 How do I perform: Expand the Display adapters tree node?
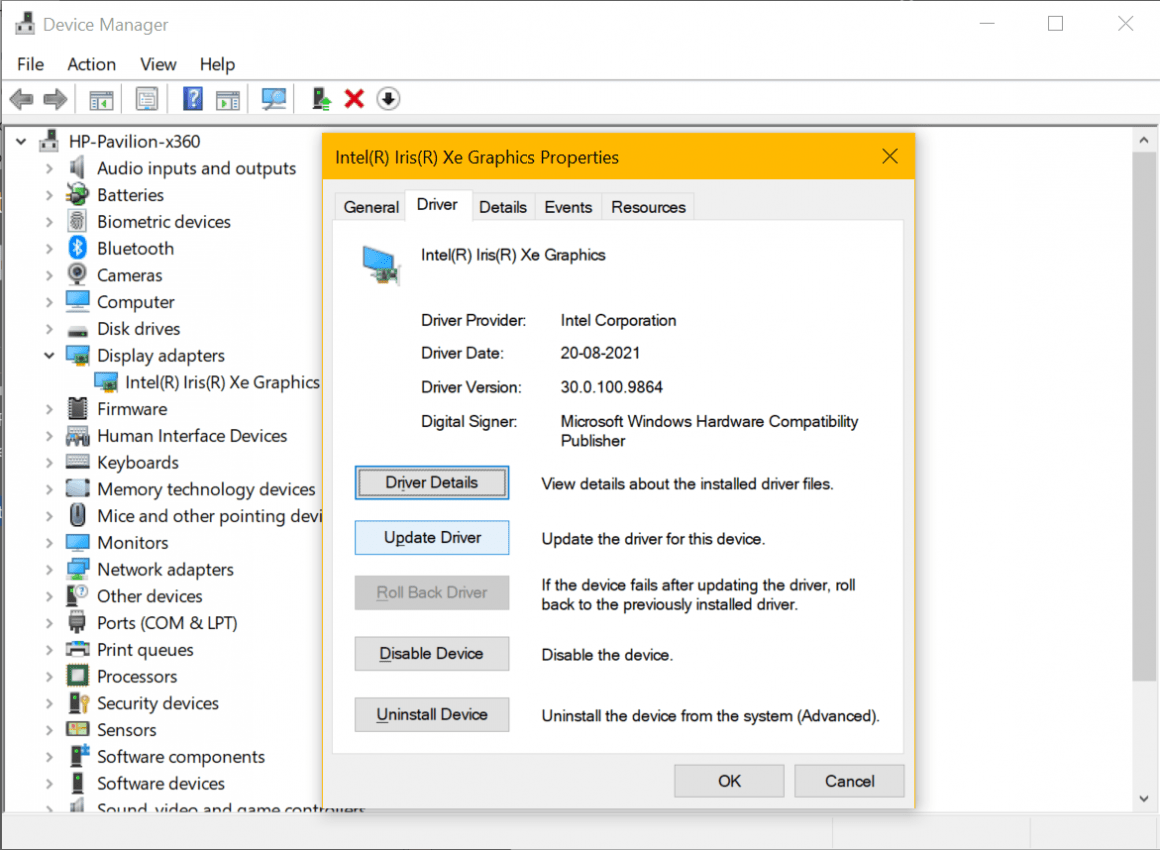pos(48,355)
